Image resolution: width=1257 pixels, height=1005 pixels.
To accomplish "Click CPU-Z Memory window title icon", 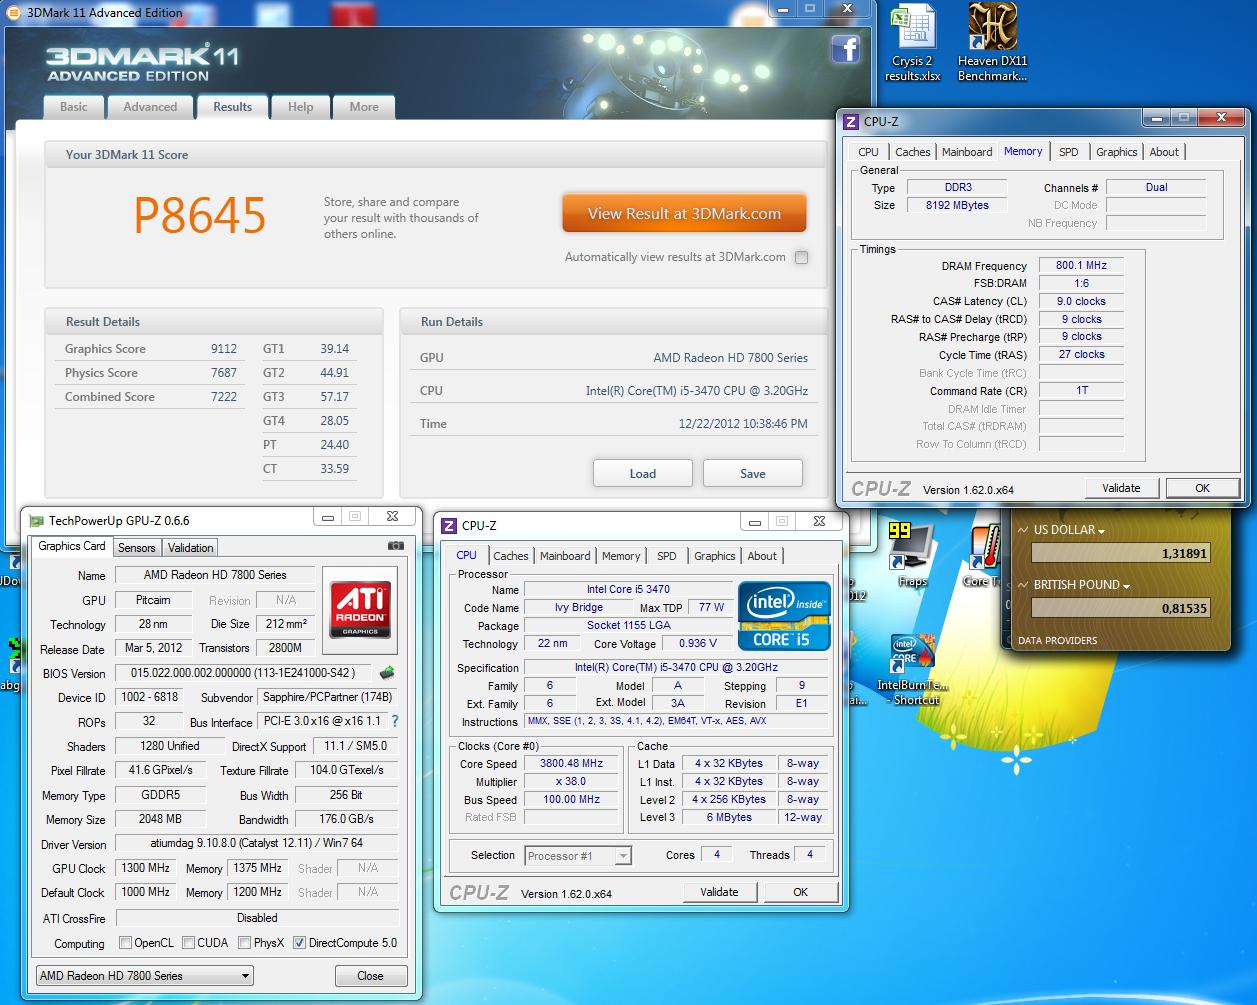I will (x=851, y=122).
